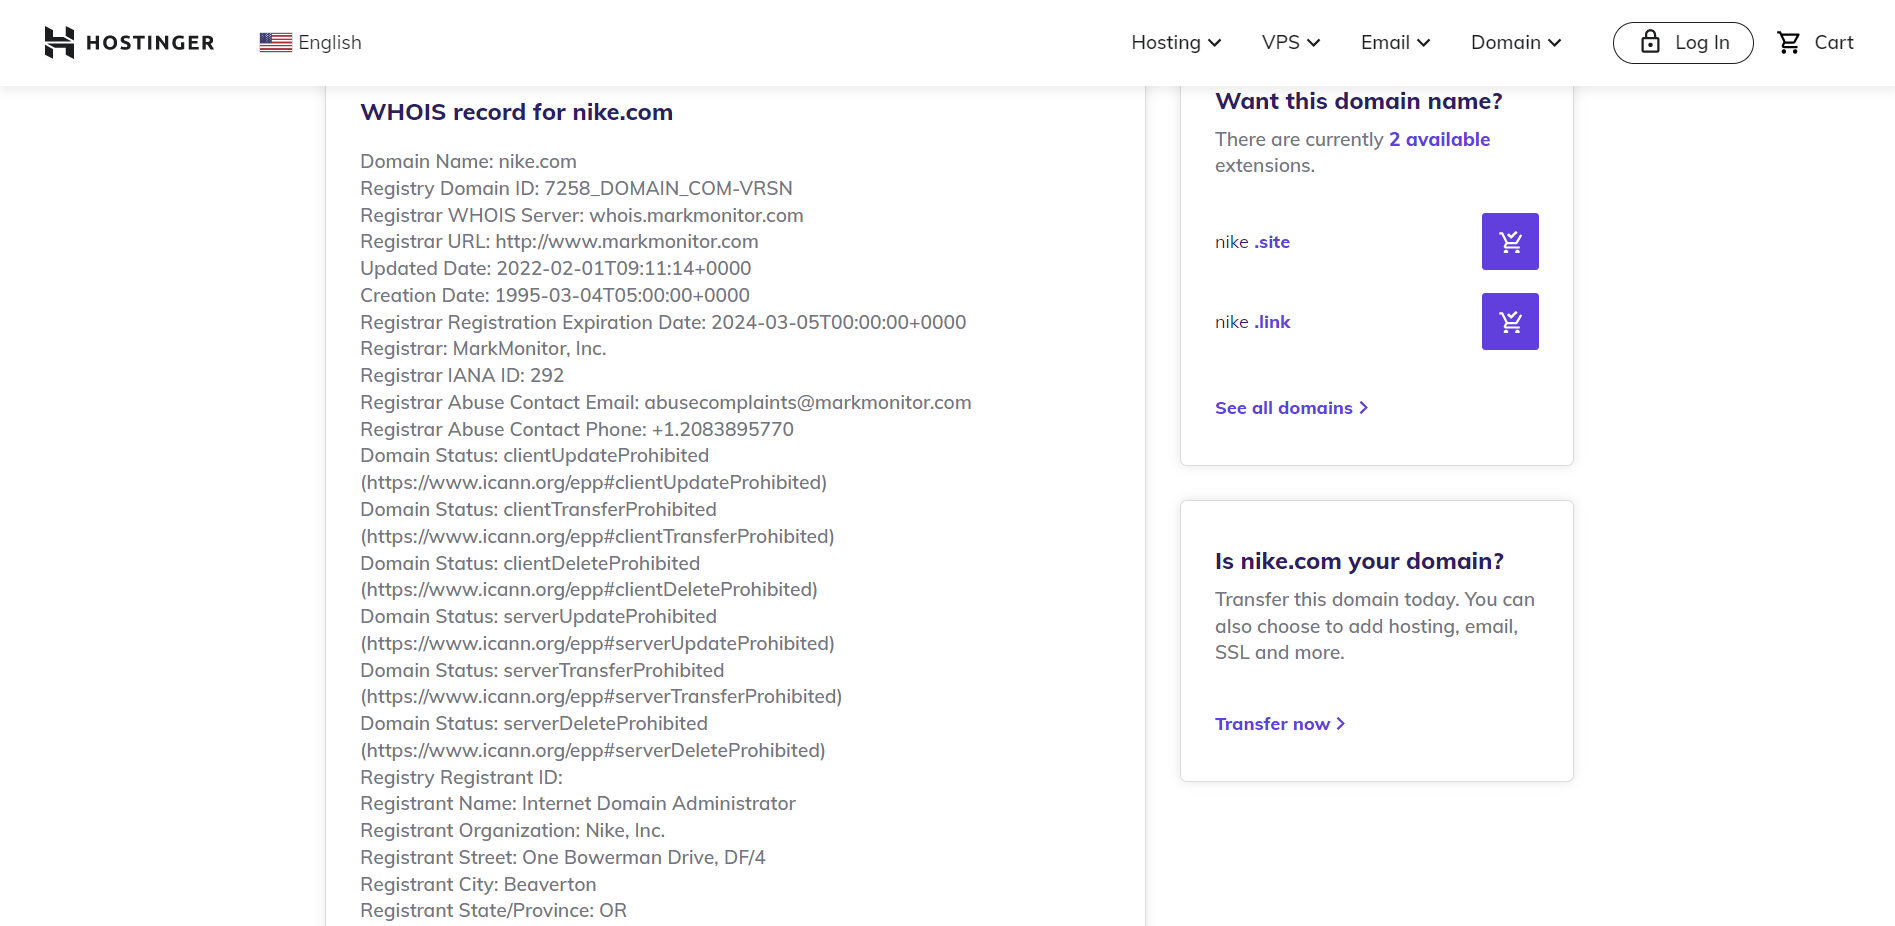
Task: Select the nike .link domain text
Action: [x=1252, y=322]
